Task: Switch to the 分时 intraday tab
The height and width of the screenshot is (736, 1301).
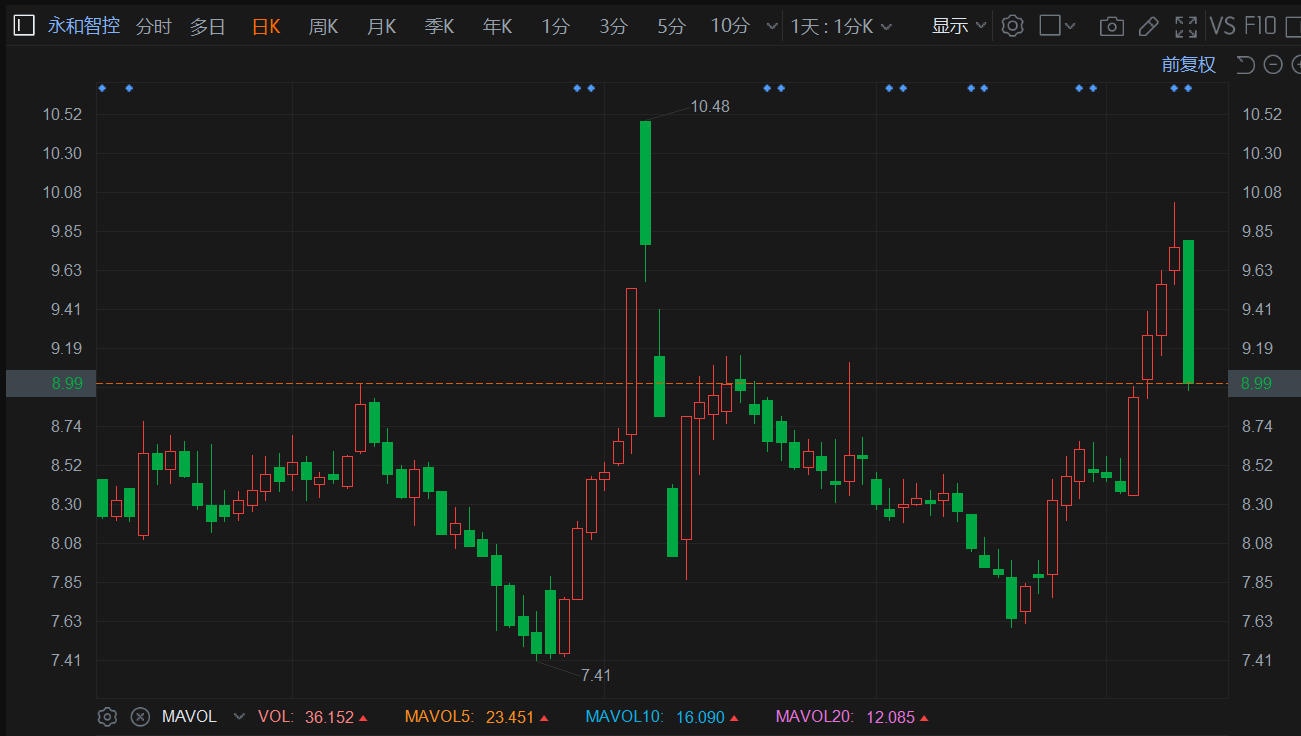Action: [153, 26]
